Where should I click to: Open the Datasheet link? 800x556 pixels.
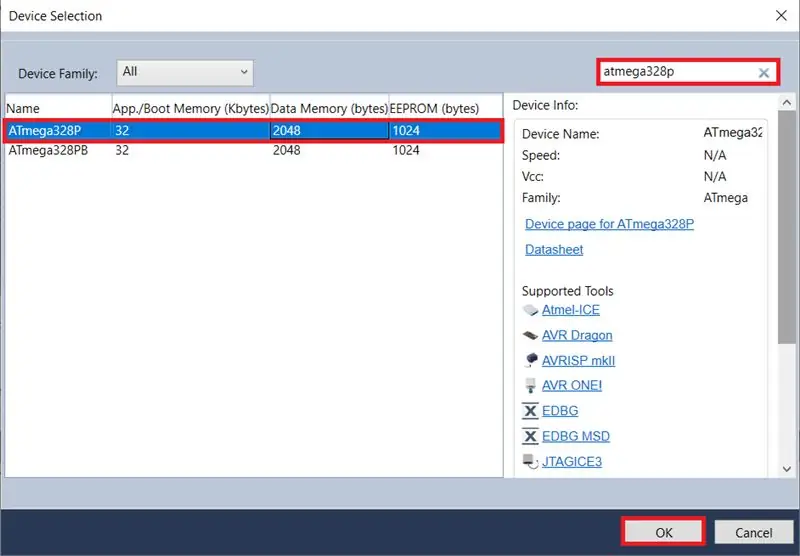click(x=554, y=249)
